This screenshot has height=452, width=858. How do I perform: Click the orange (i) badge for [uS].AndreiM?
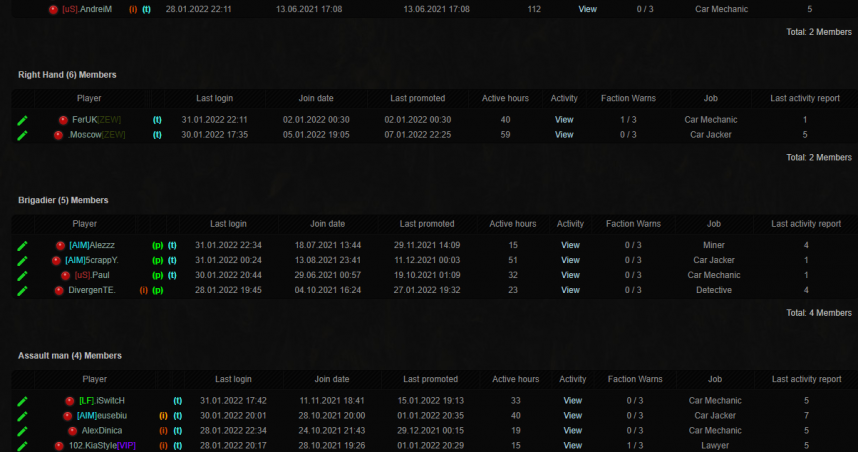133,9
